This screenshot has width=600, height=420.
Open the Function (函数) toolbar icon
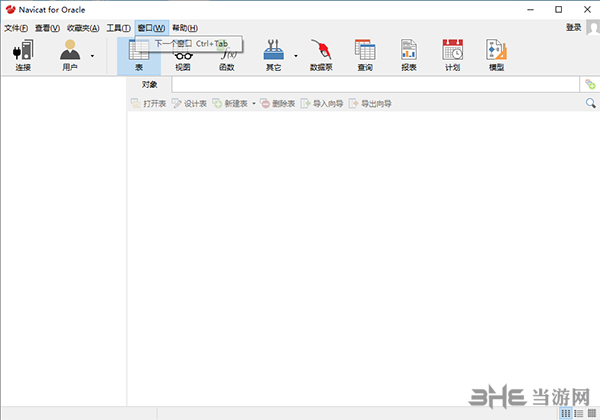coord(227,57)
